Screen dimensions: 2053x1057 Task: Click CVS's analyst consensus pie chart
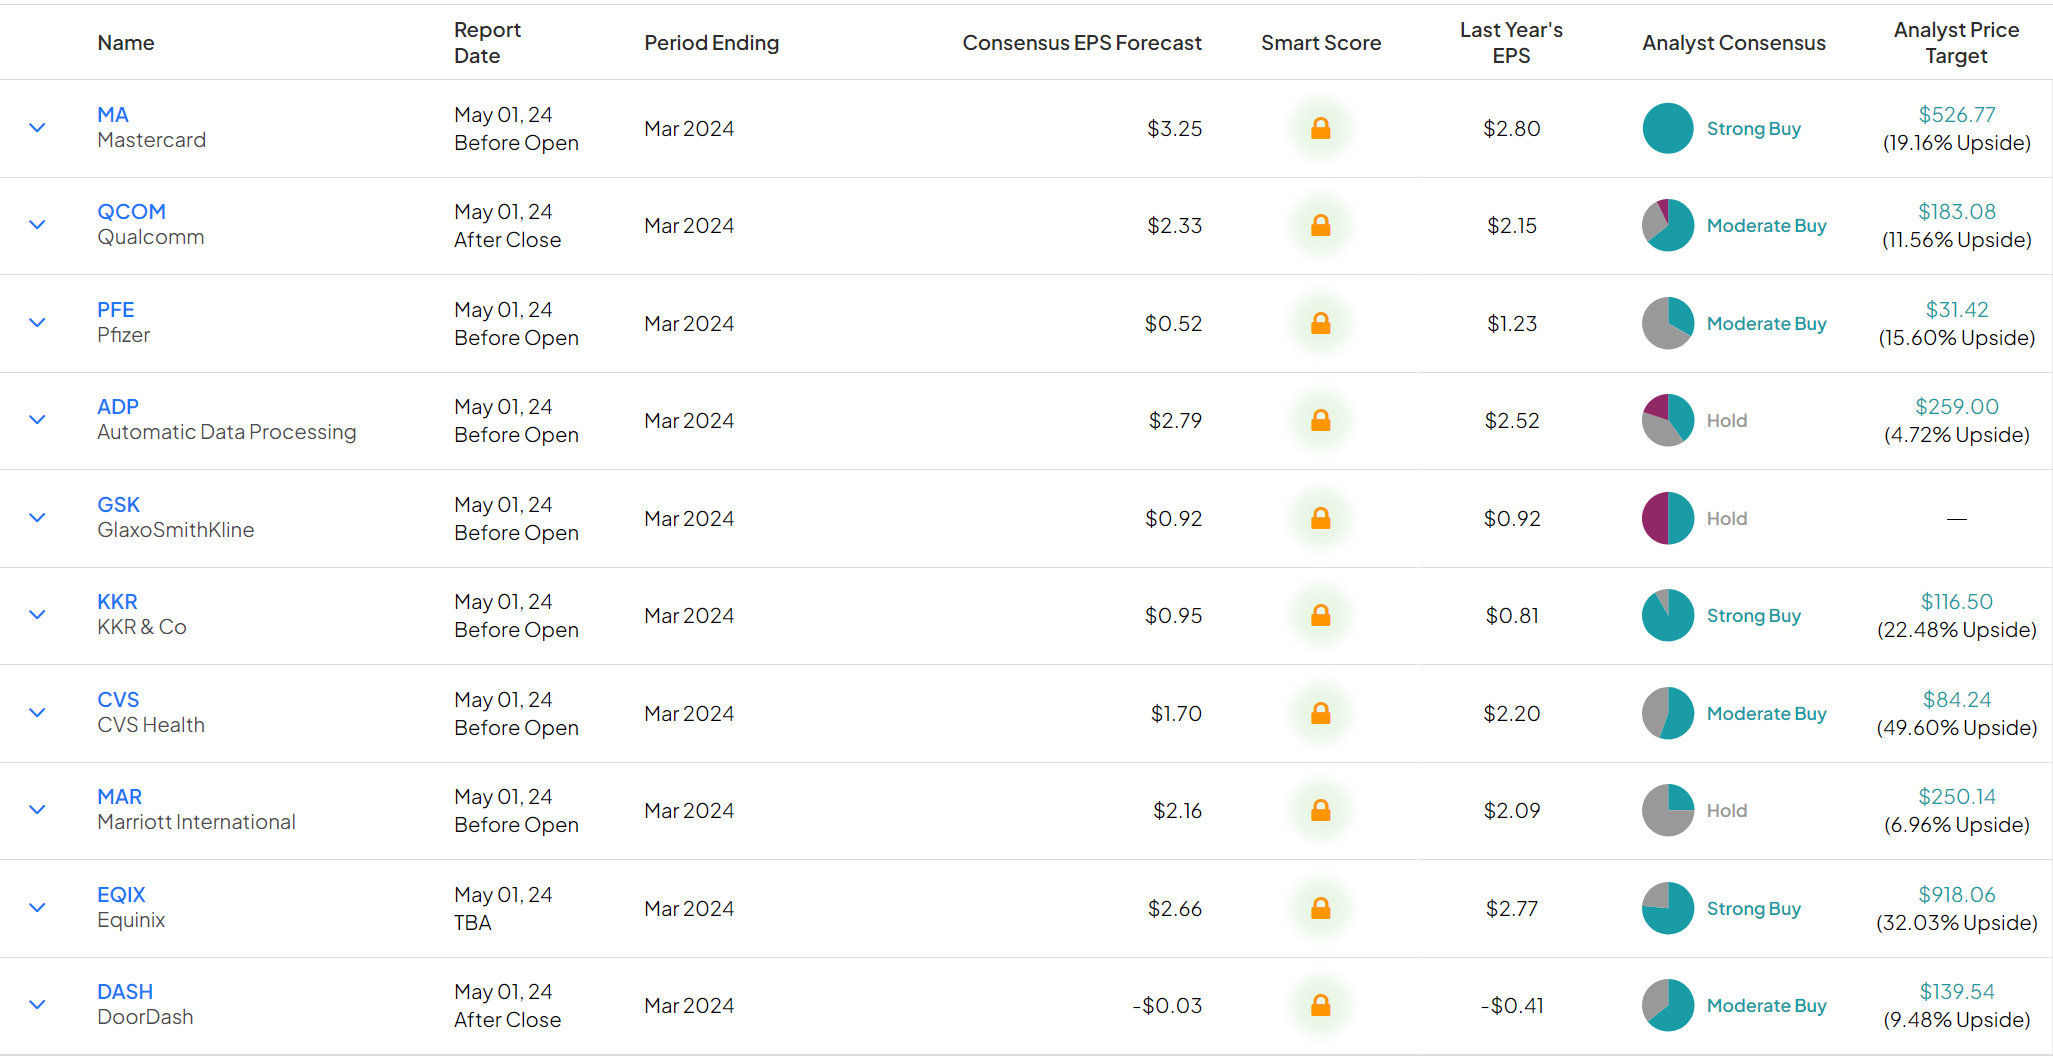(x=1667, y=713)
